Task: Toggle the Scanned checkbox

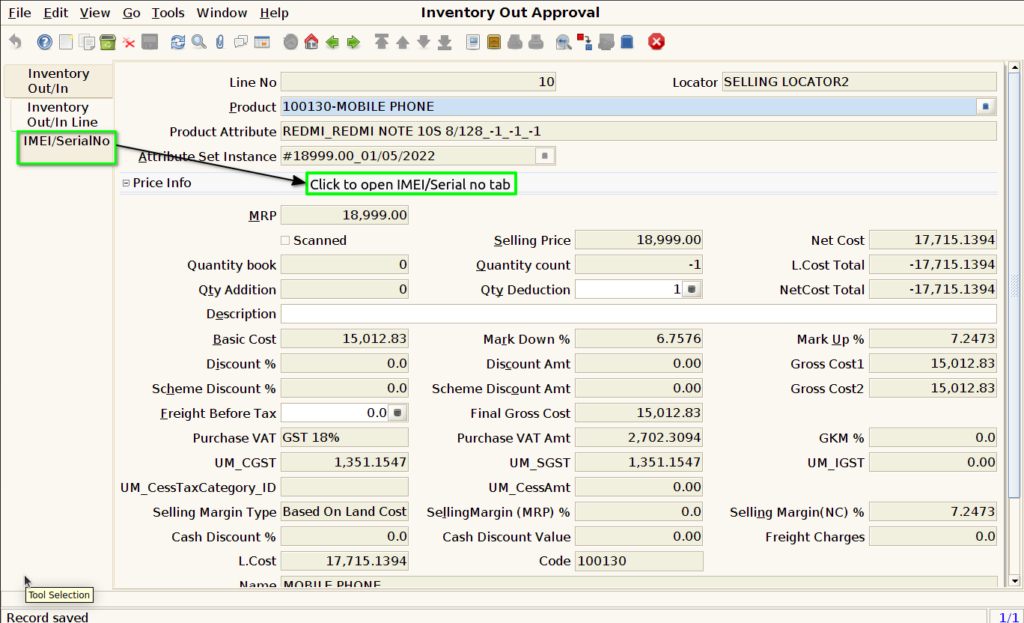Action: pos(285,240)
